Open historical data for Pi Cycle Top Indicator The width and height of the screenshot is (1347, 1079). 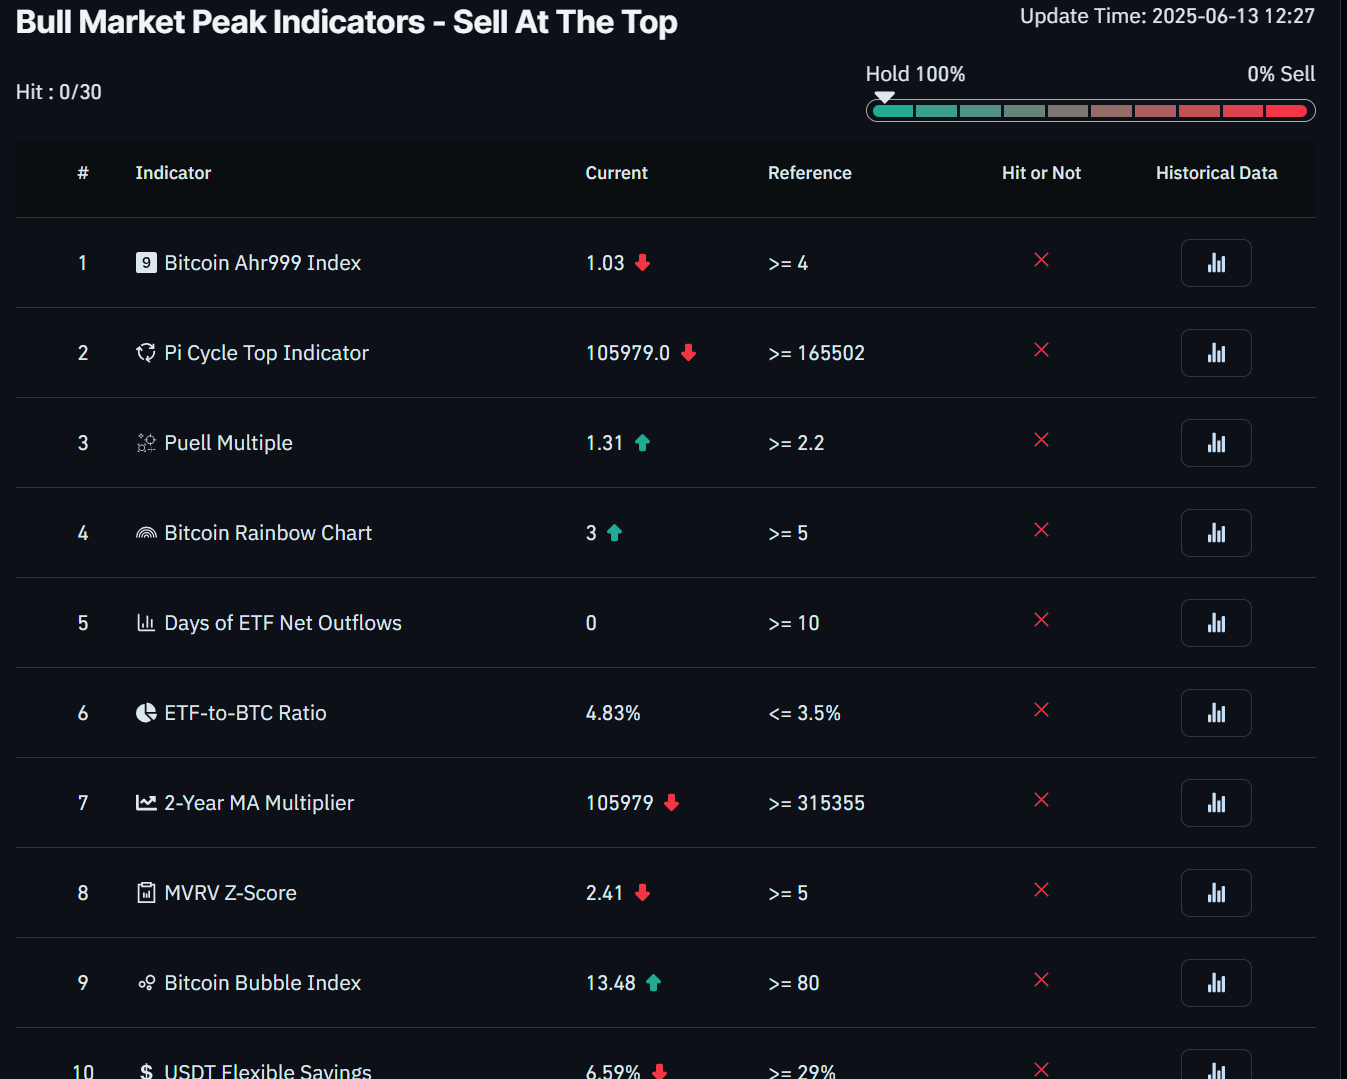(x=1215, y=353)
